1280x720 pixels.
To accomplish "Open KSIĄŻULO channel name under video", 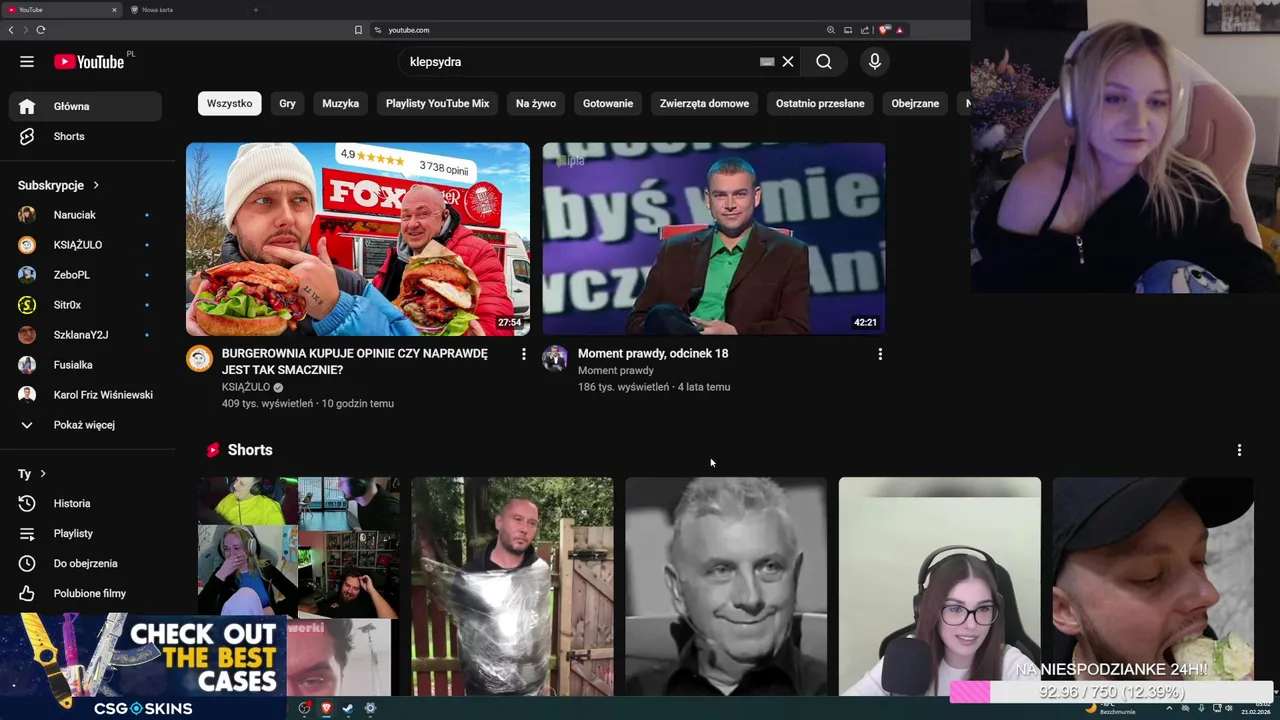I will pyautogui.click(x=246, y=387).
